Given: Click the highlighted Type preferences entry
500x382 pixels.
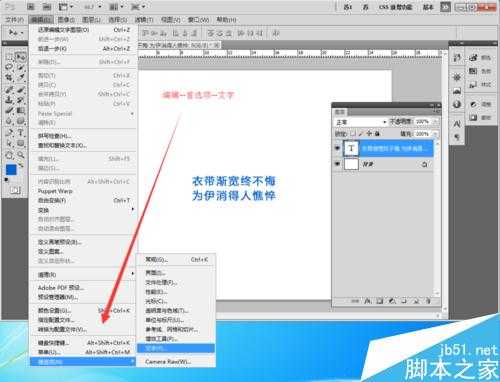Looking at the screenshot, I should [176, 348].
